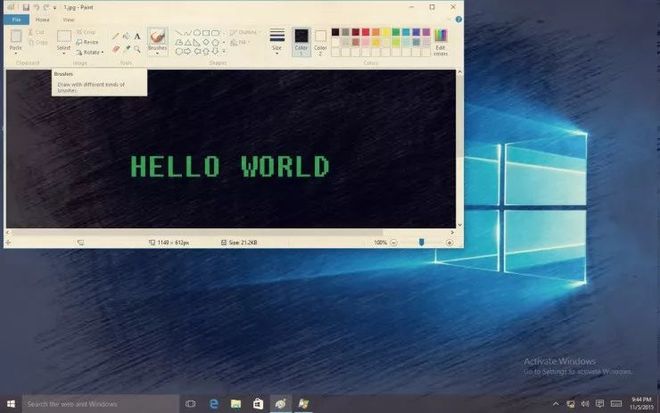The width and height of the screenshot is (660, 413).
Task: Switch to the View ribbon tab
Action: coord(69,20)
